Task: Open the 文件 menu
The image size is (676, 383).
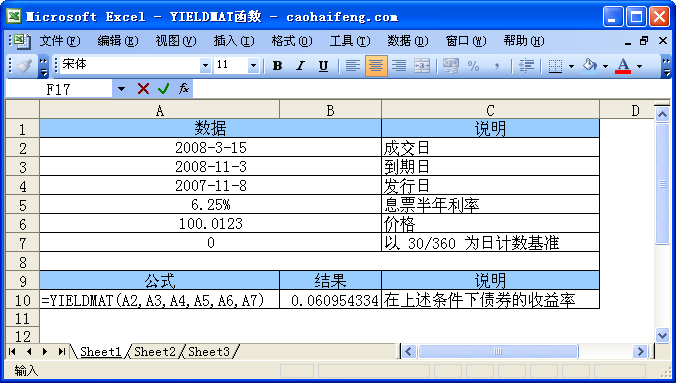Action: (60, 41)
